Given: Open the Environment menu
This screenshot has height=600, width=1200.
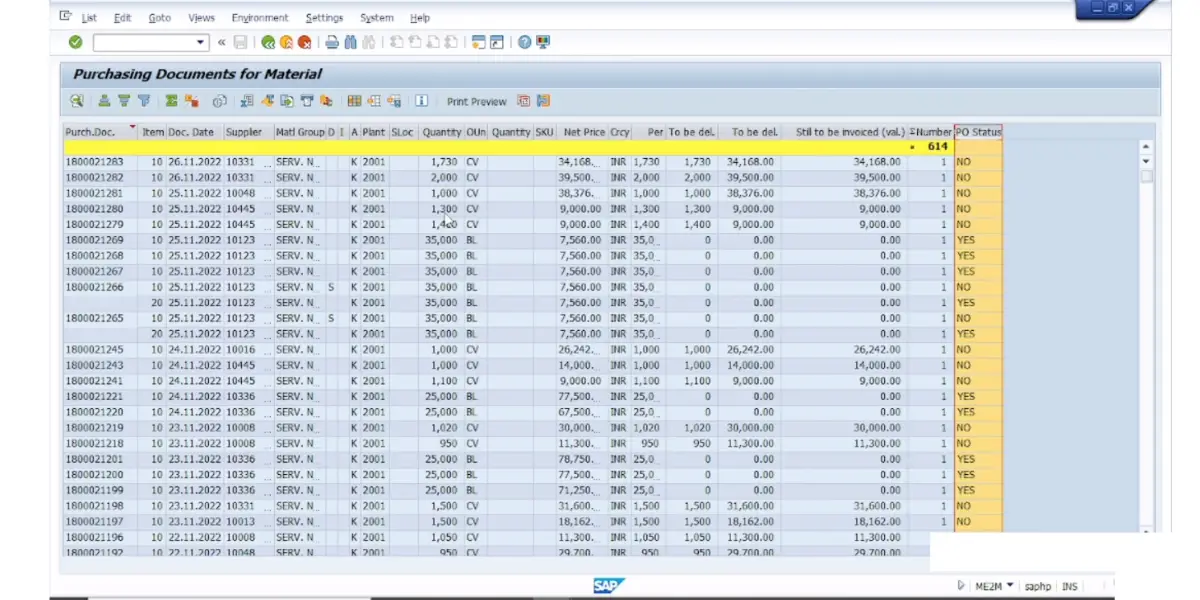Looking at the screenshot, I should [259, 18].
